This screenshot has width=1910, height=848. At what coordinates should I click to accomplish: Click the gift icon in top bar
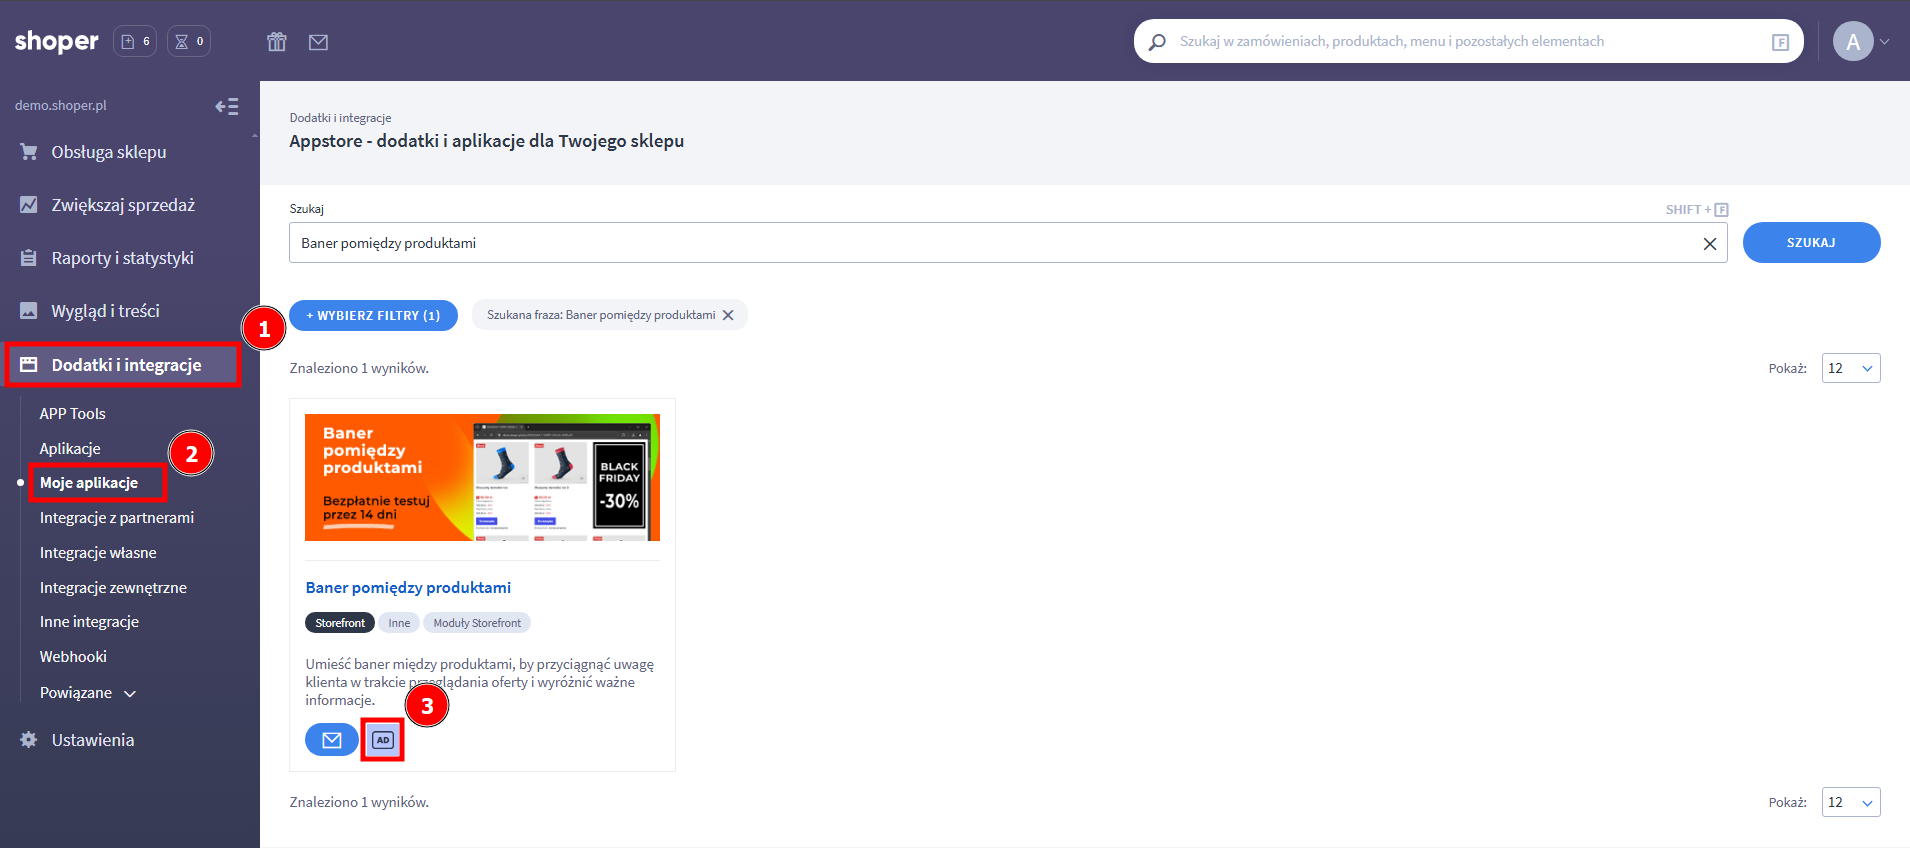[x=277, y=42]
